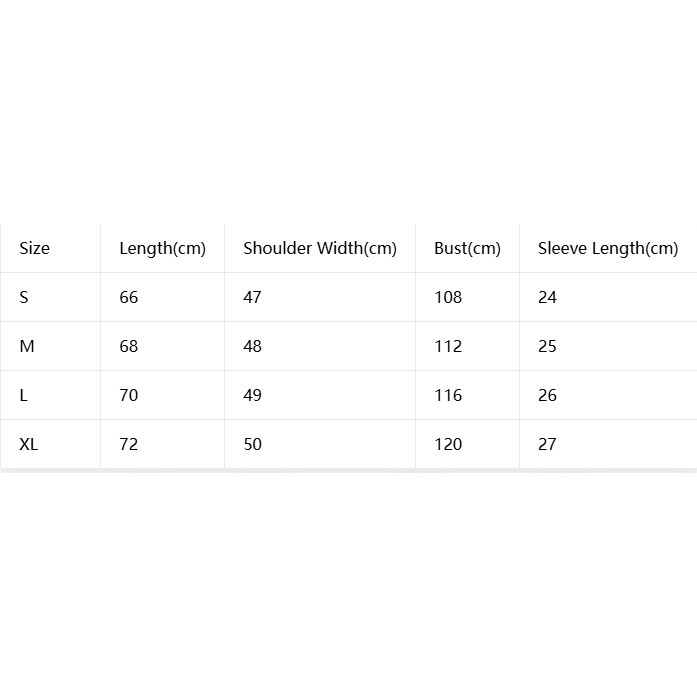The image size is (697, 697).
Task: Click the Bust(cm) column header
Action: [x=467, y=248]
